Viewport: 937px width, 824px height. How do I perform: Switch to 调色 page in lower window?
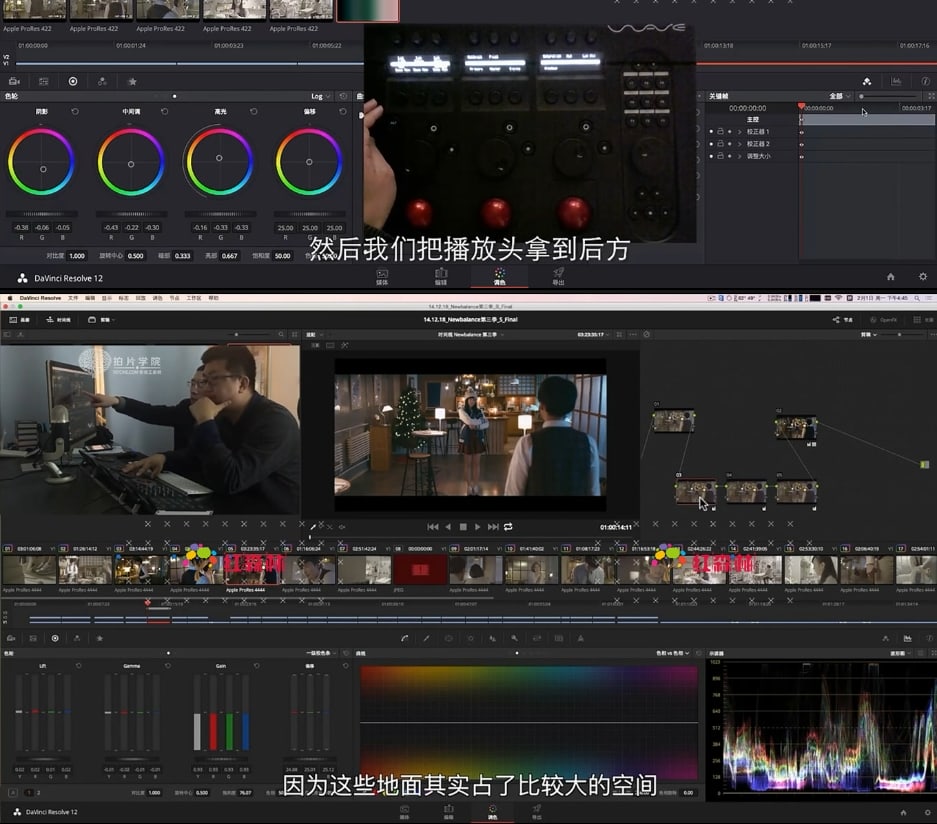[x=492, y=812]
